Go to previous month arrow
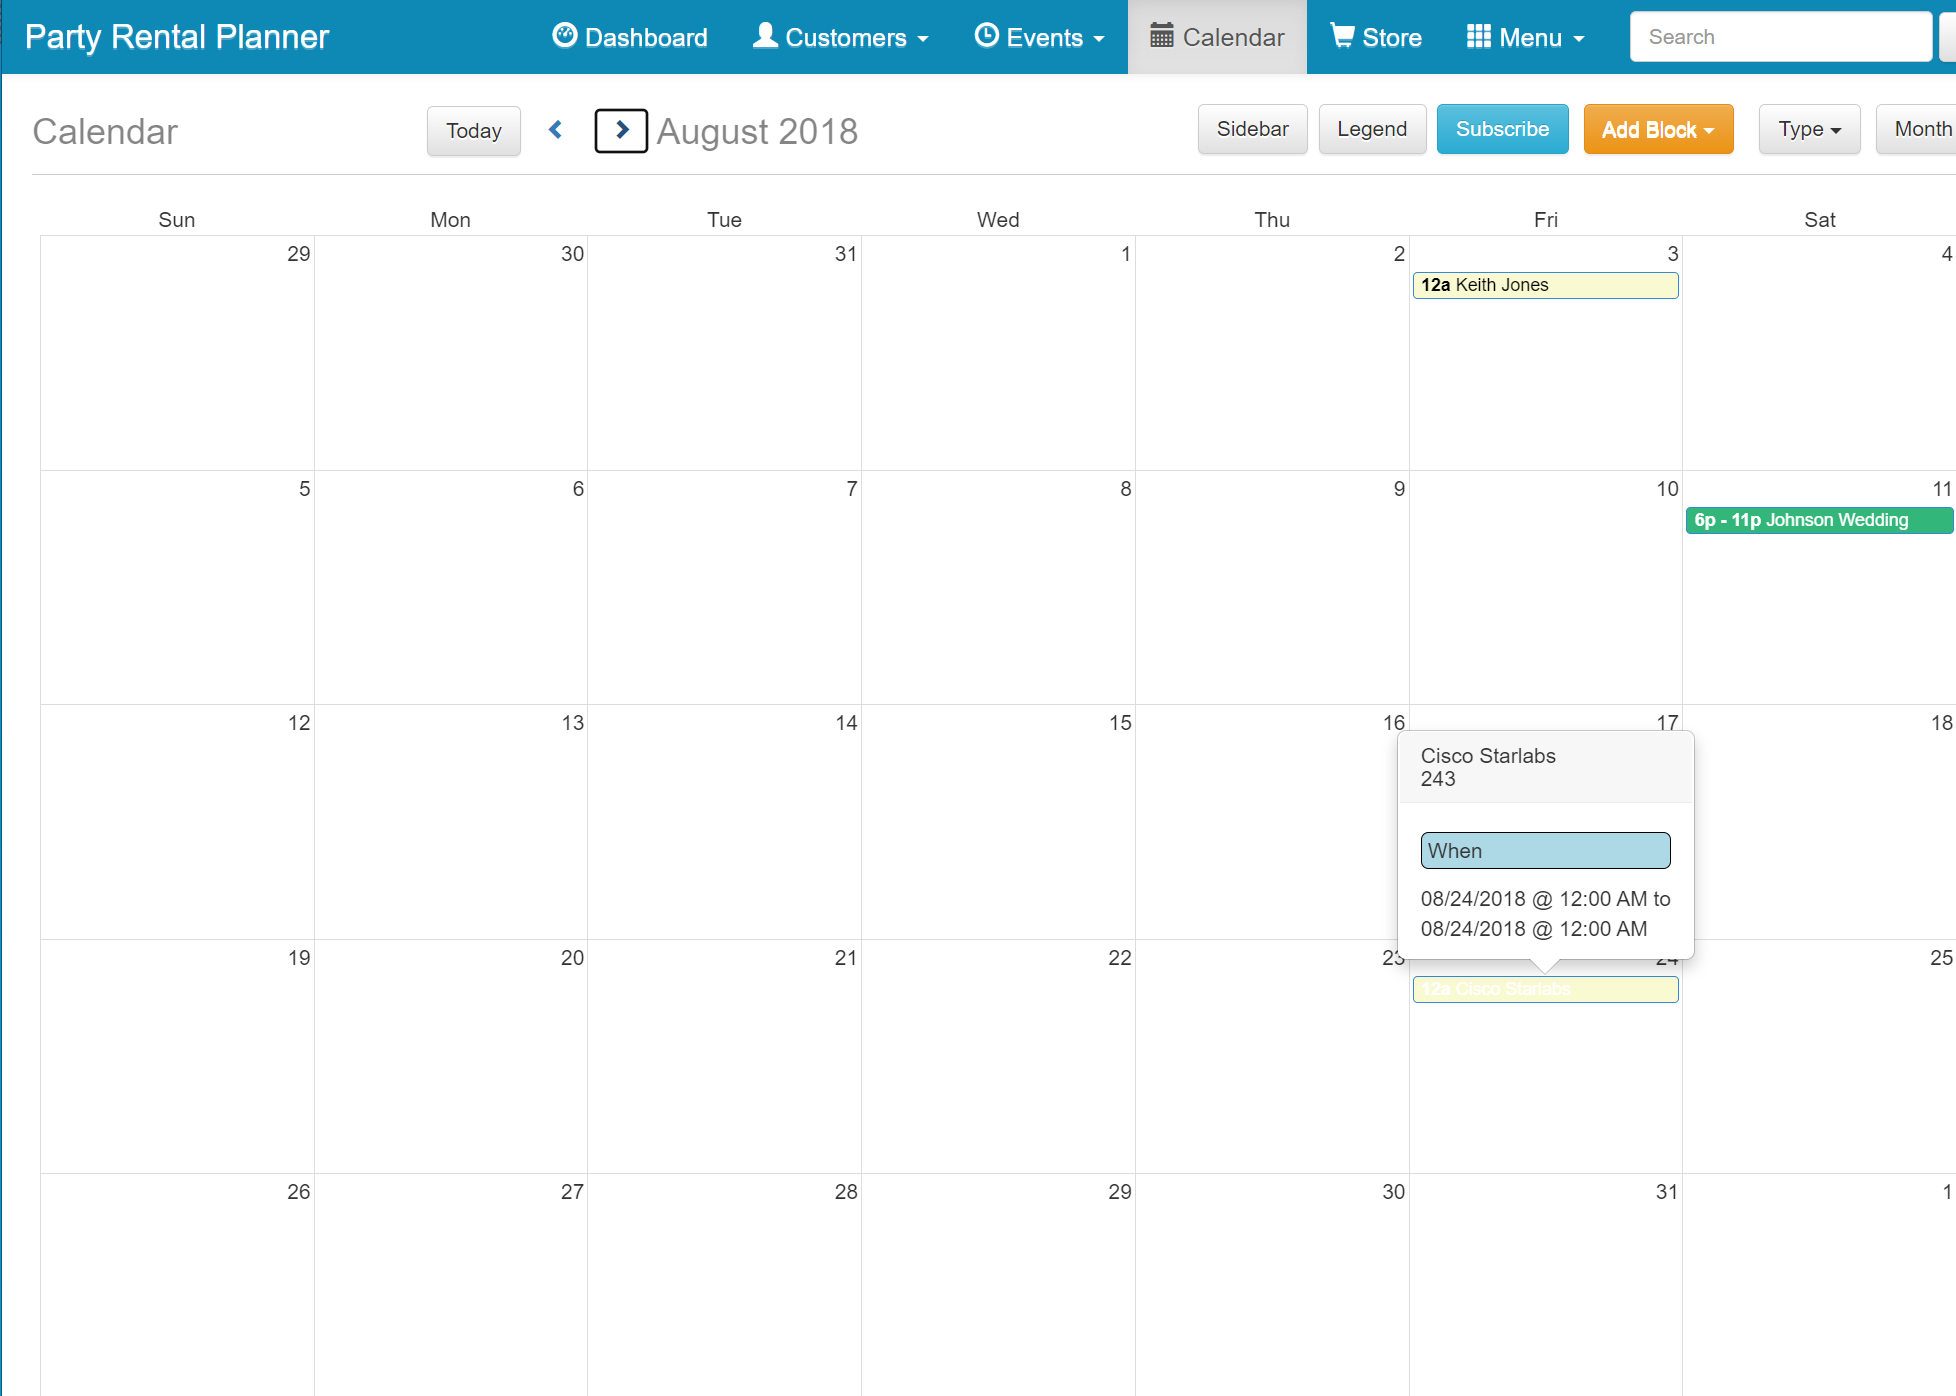Screen dimensions: 1956x1396 pos(556,130)
